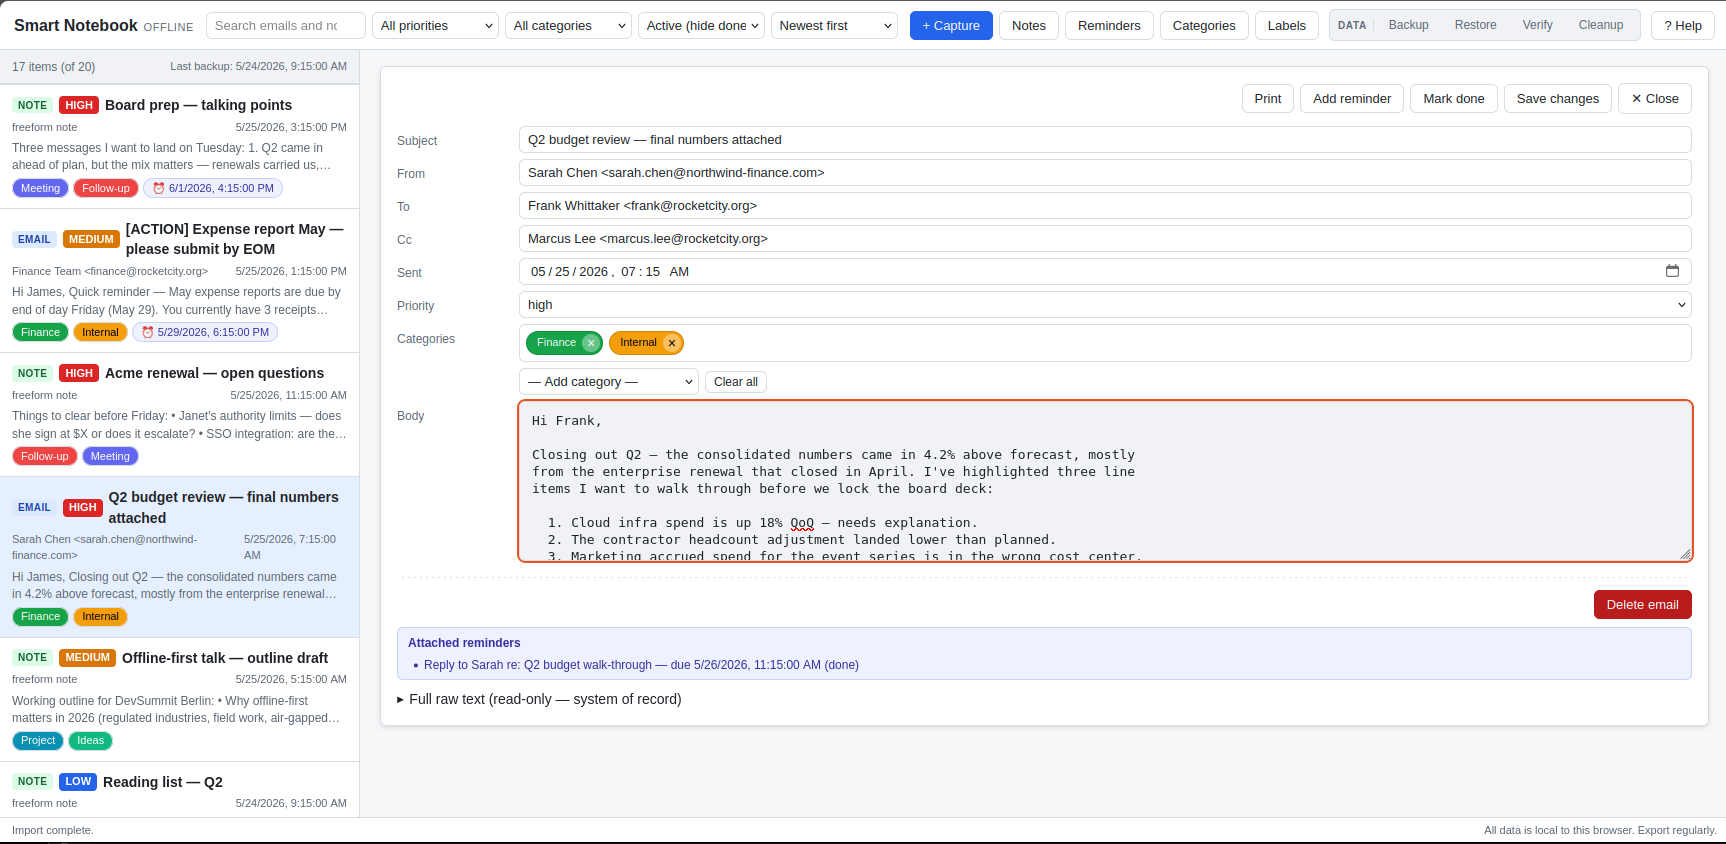
Task: Click the Meeting tag on Acme renewal
Action: 110,456
